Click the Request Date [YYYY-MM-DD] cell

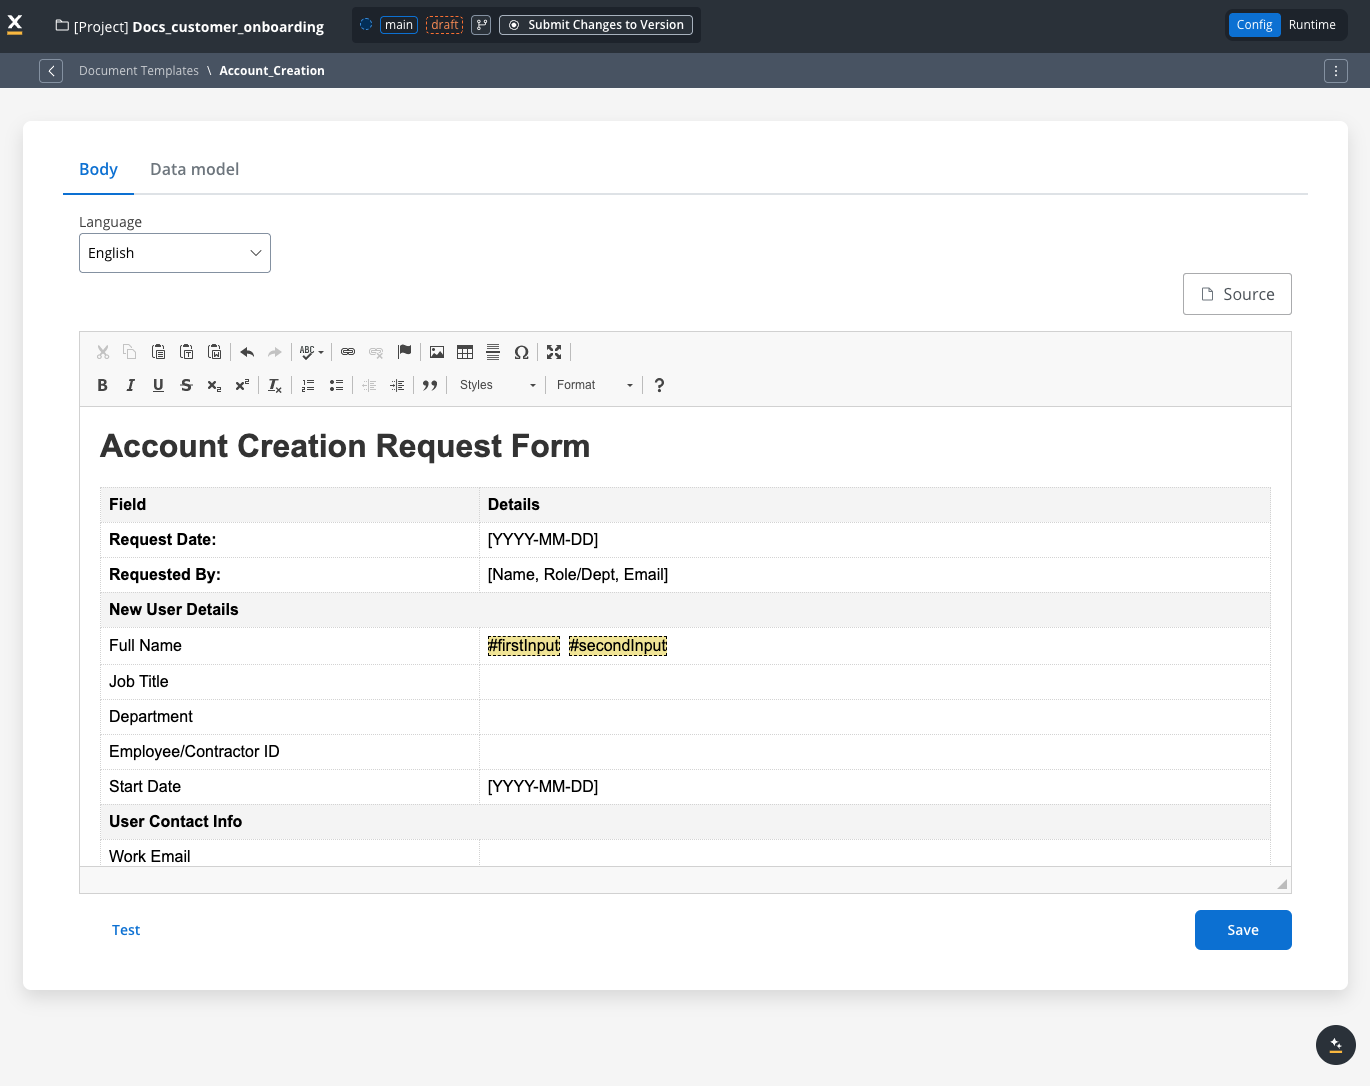tap(875, 540)
